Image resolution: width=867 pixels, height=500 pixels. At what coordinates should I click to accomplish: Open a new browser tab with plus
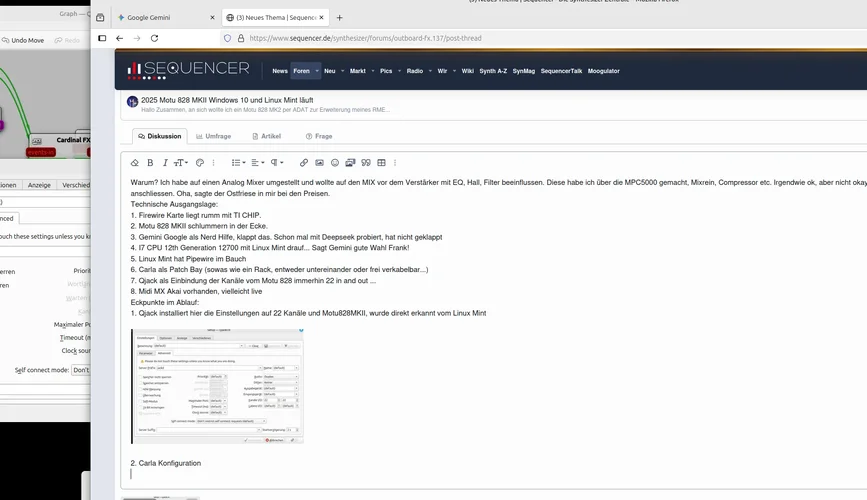[340, 18]
